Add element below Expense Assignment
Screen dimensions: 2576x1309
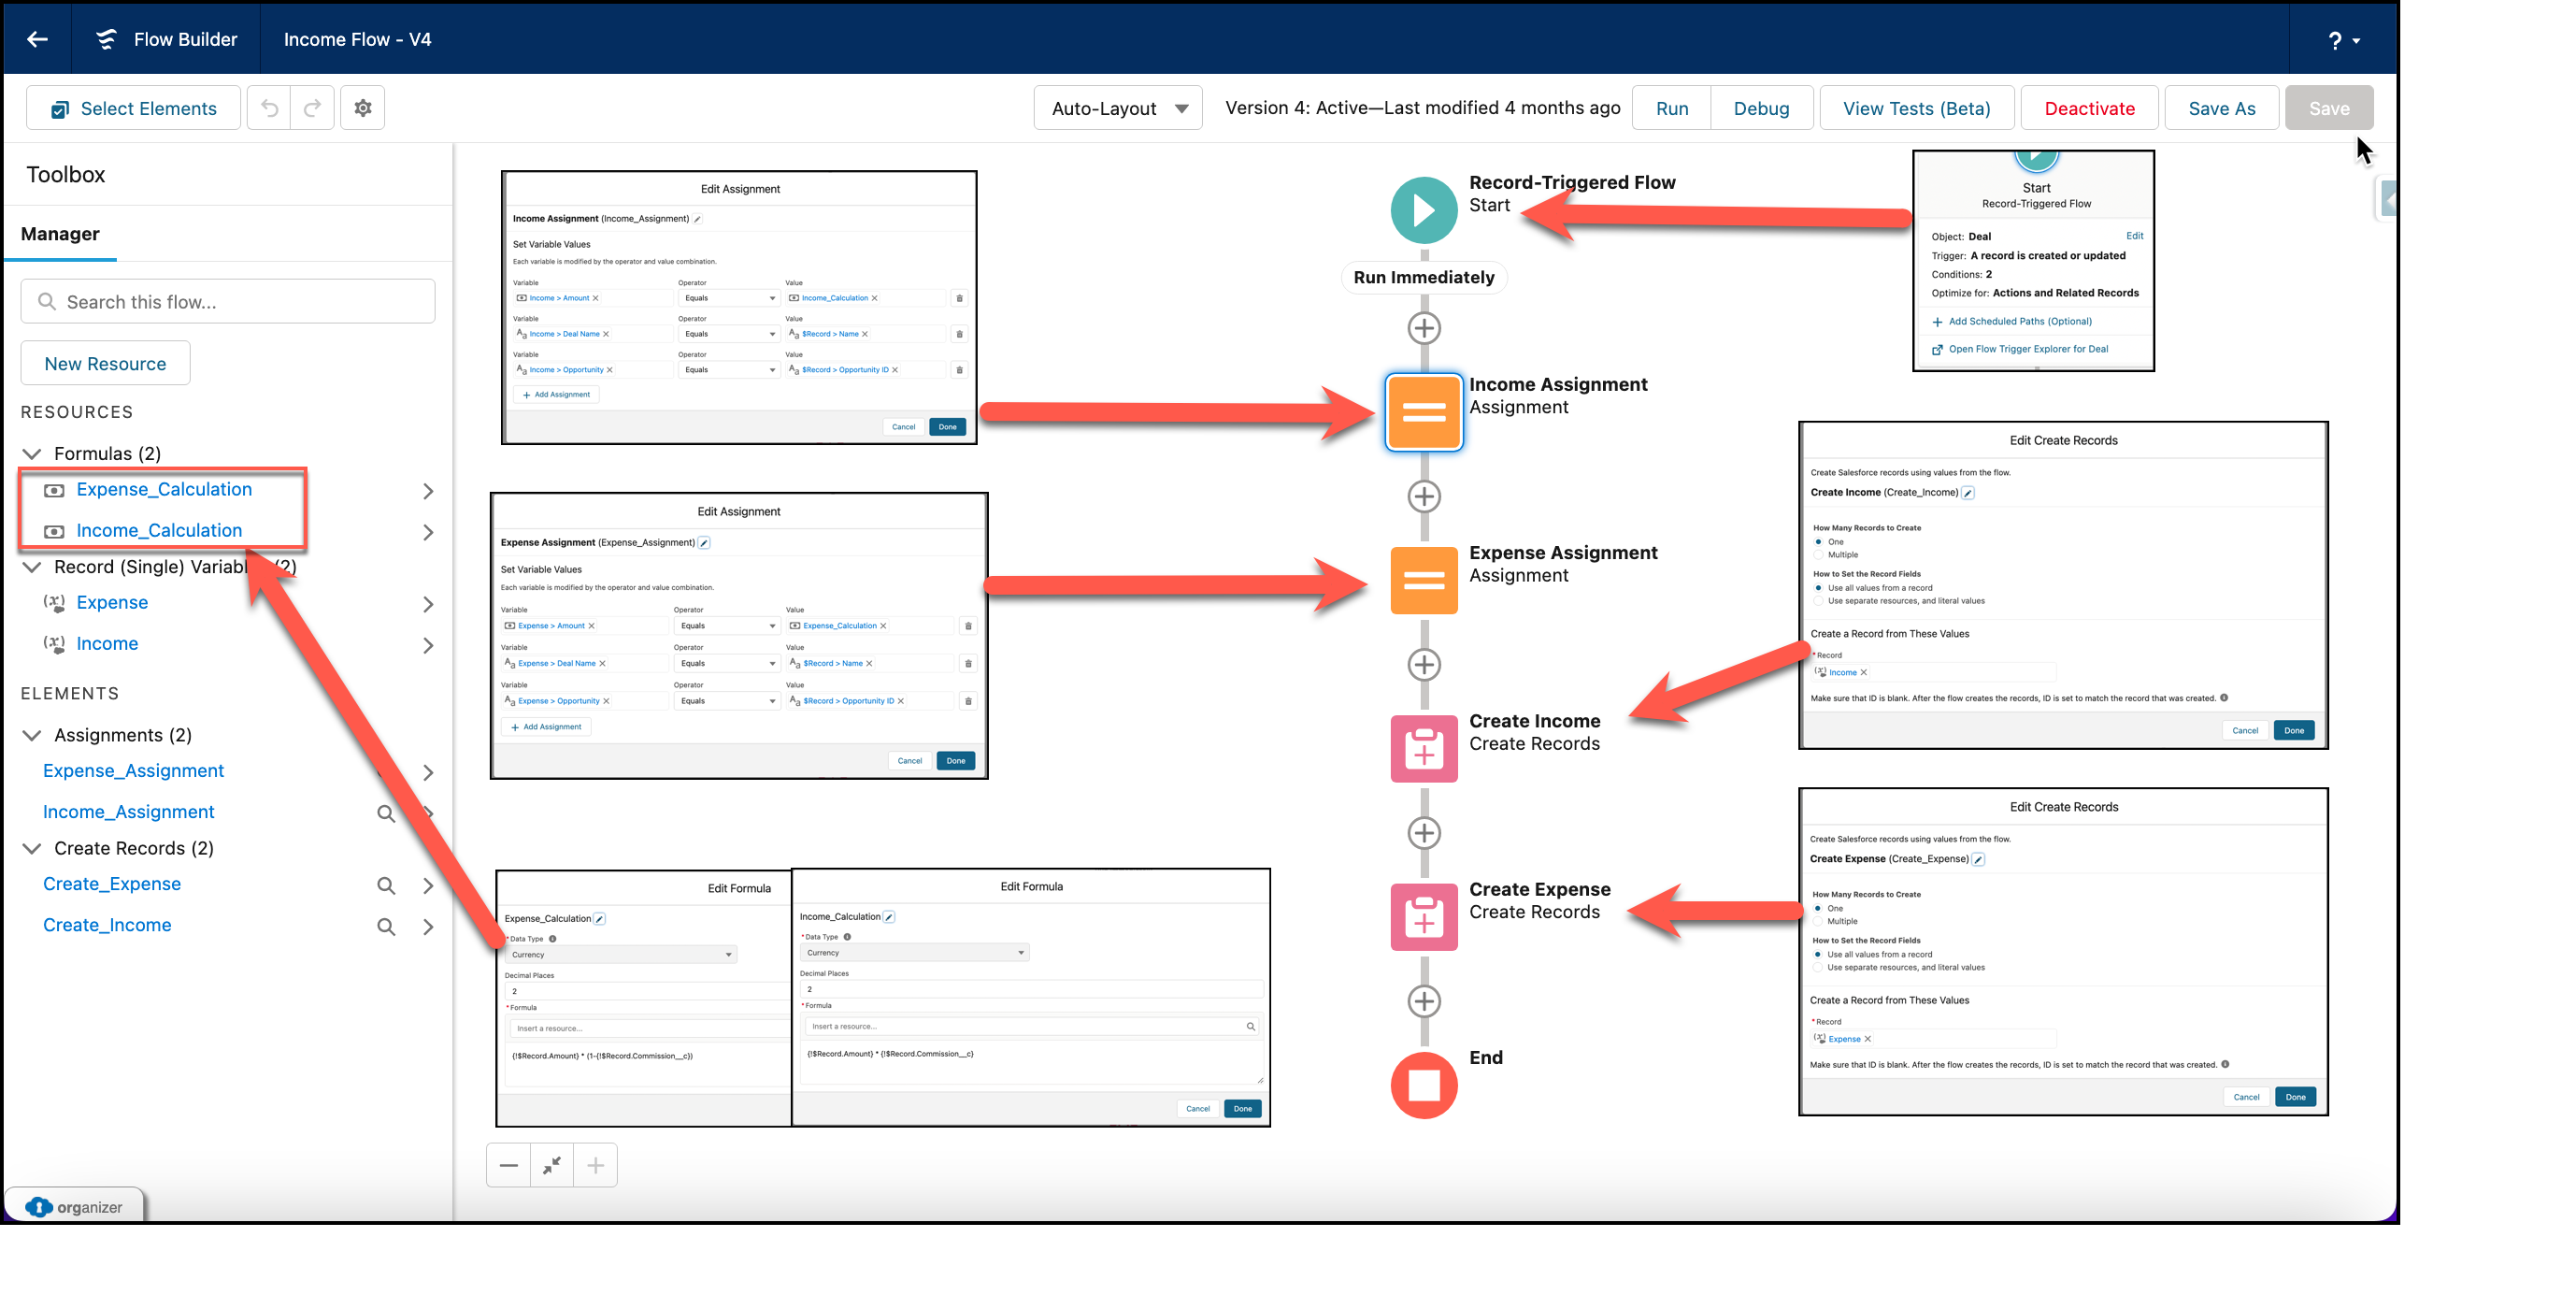(1424, 664)
